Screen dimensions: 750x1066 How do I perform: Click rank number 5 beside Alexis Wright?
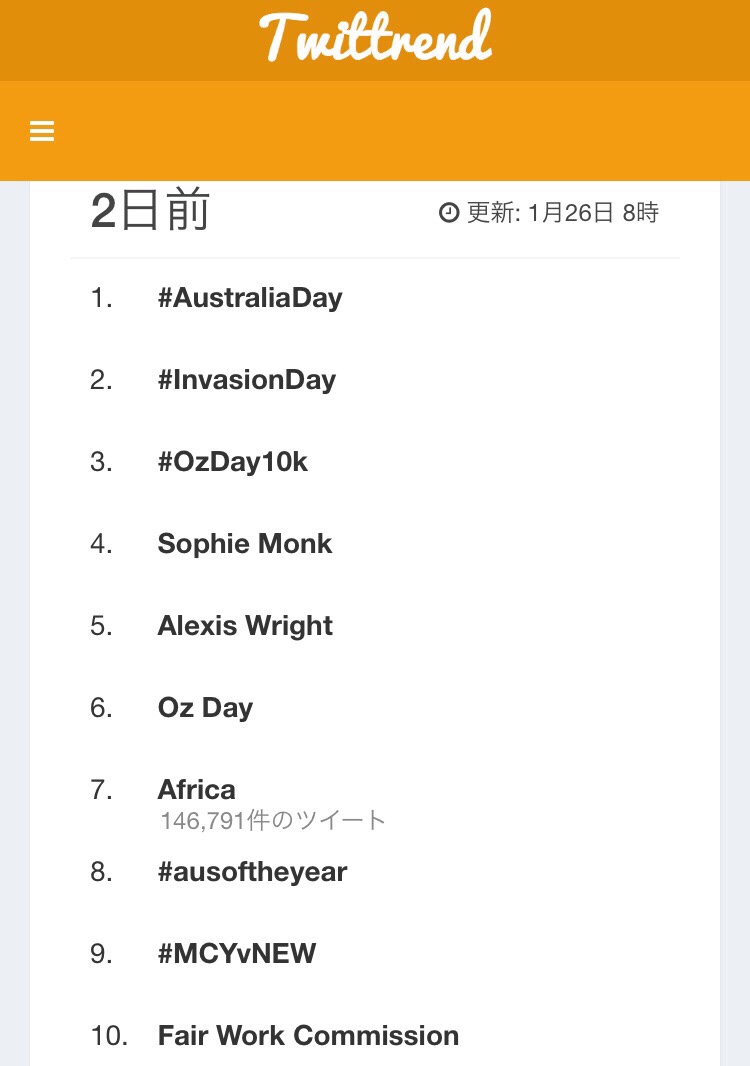click(x=102, y=626)
